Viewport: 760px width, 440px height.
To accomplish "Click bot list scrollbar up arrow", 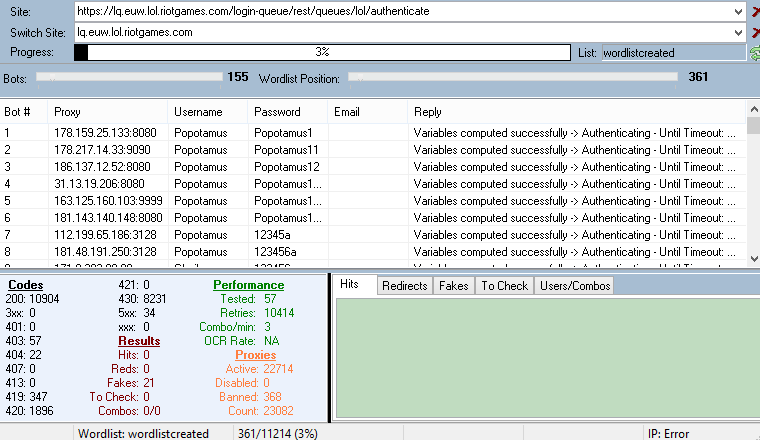I will click(x=754, y=110).
